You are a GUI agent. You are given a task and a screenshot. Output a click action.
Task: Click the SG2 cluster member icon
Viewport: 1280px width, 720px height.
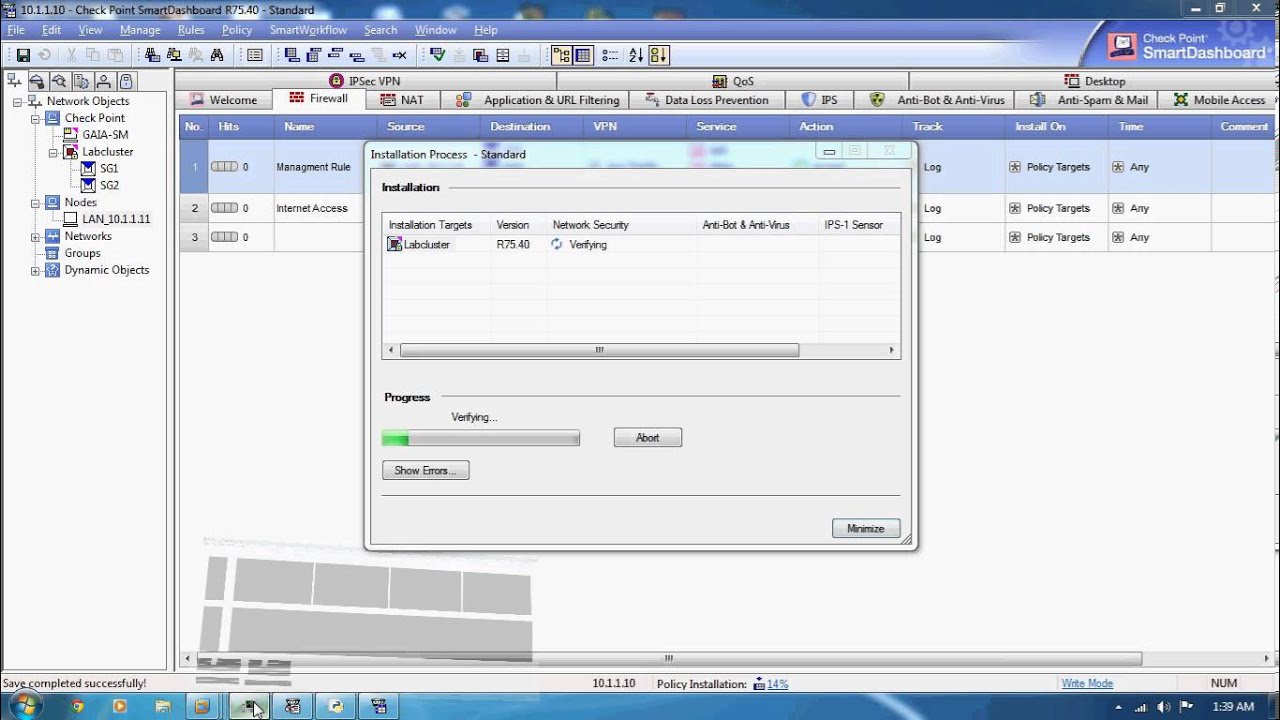[88, 185]
